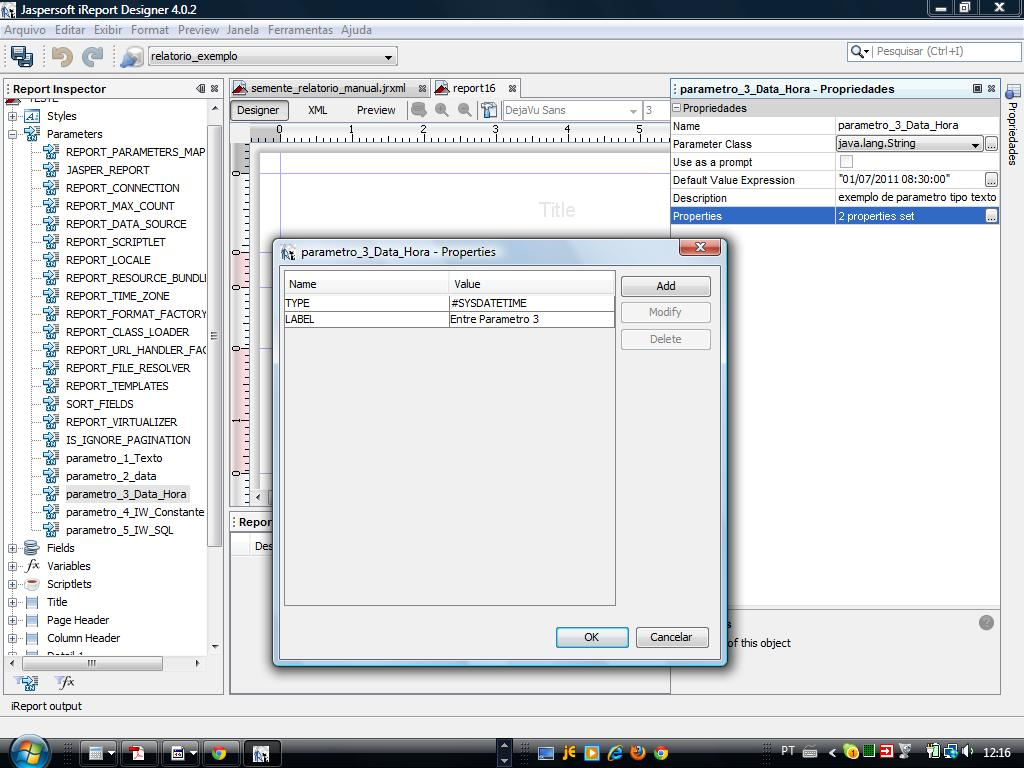The width and height of the screenshot is (1024, 768).
Task: Expand the Styles tree node
Action: (x=12, y=116)
